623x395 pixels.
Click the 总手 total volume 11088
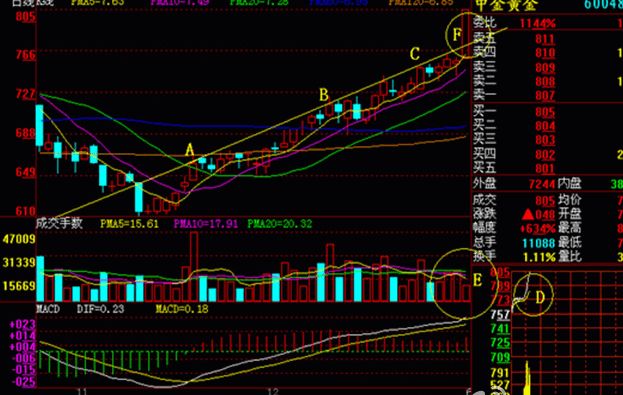pos(538,243)
